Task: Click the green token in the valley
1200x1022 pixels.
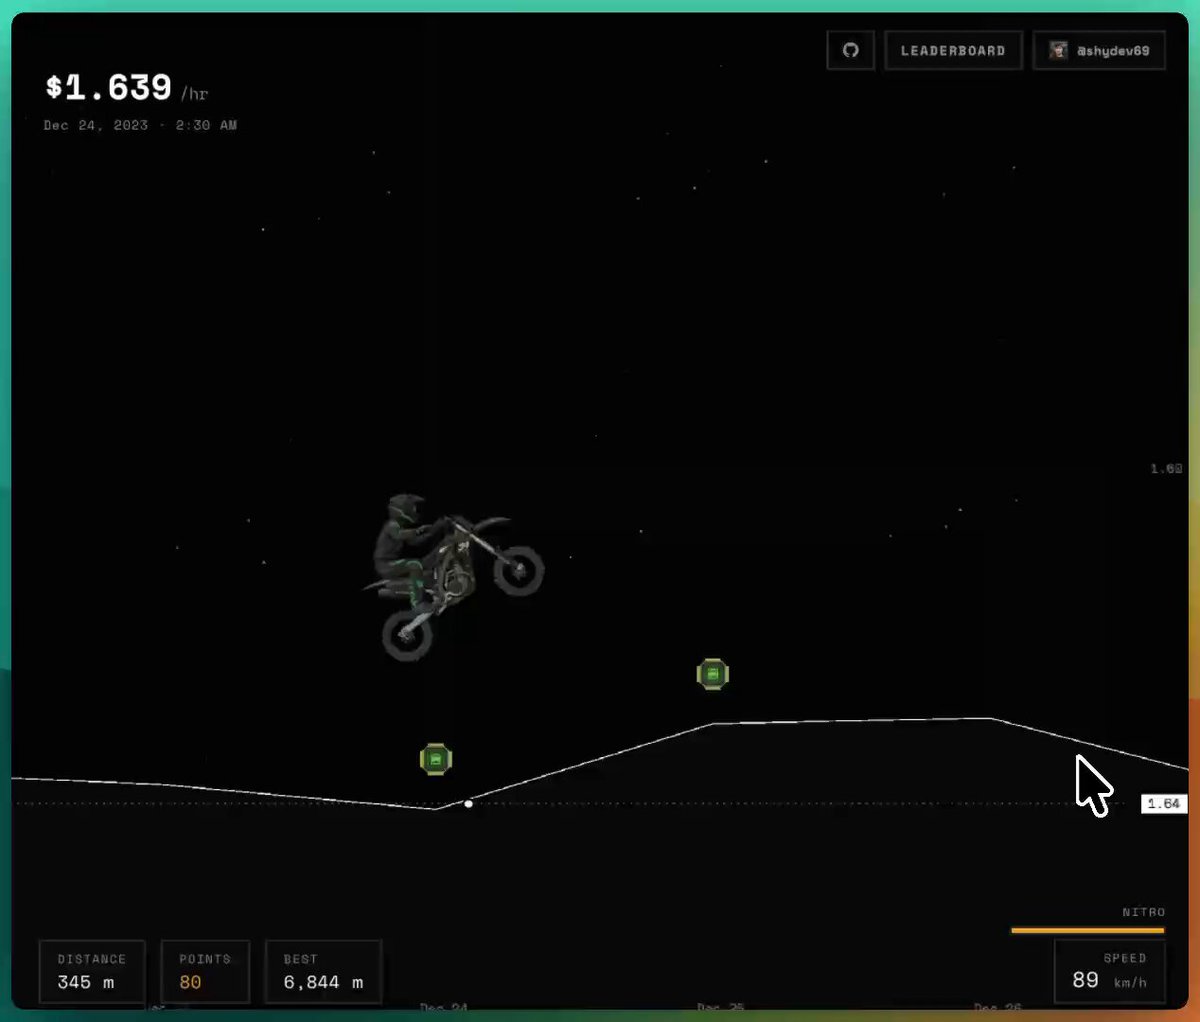Action: pyautogui.click(x=436, y=759)
